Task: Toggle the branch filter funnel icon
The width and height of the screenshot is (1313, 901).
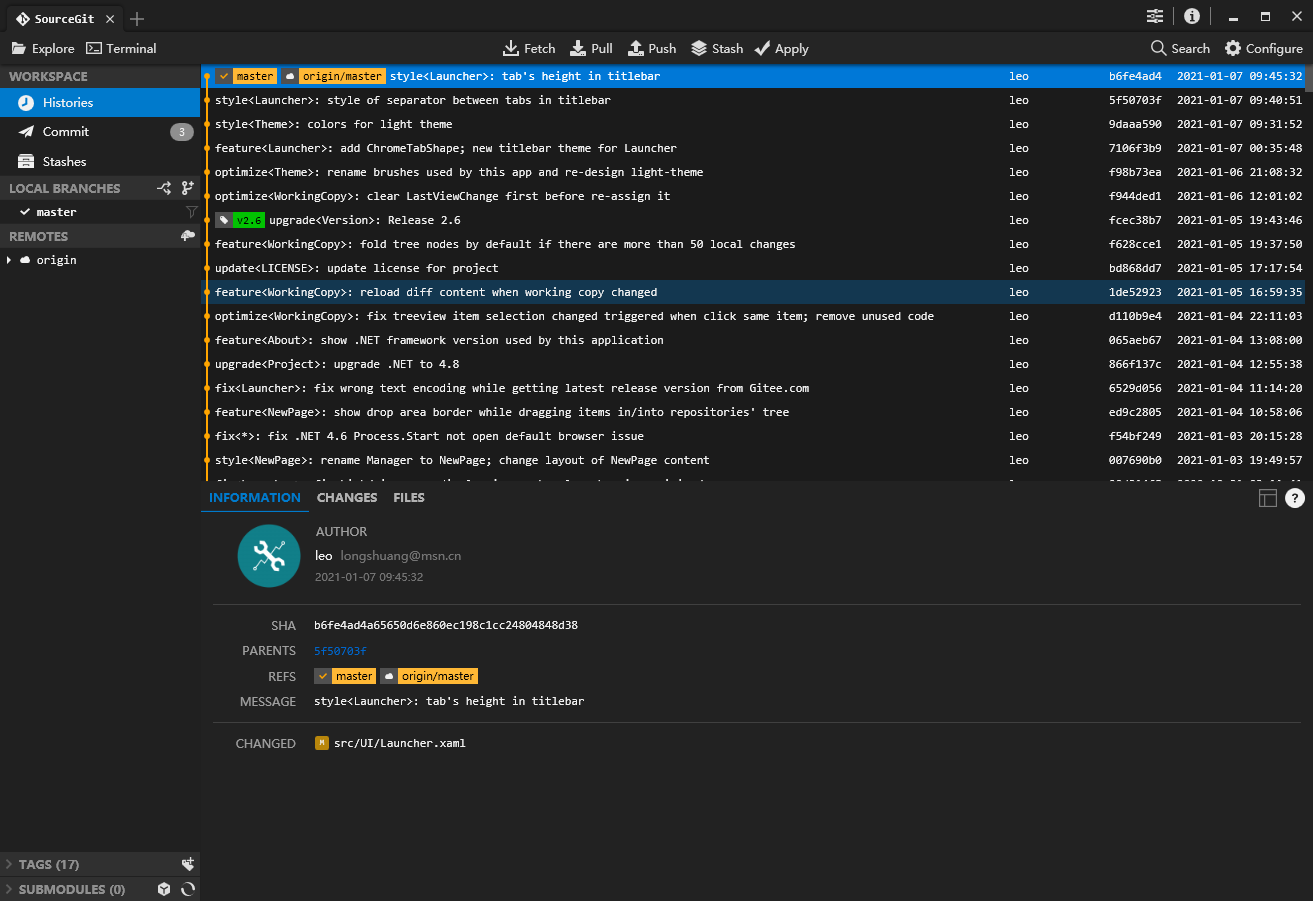Action: click(x=190, y=212)
